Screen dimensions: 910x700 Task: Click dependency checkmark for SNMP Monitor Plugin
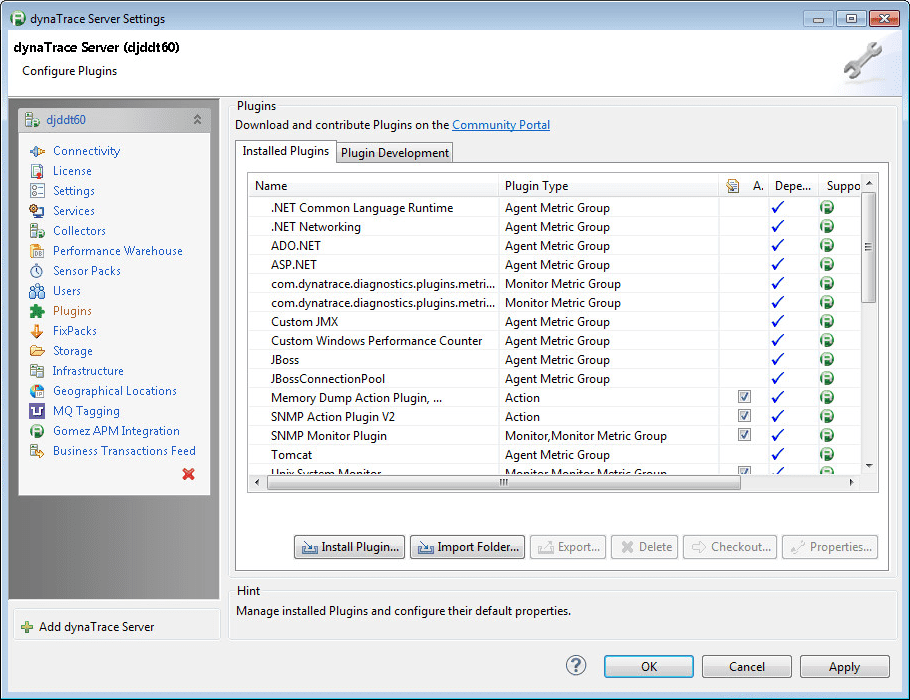778,435
